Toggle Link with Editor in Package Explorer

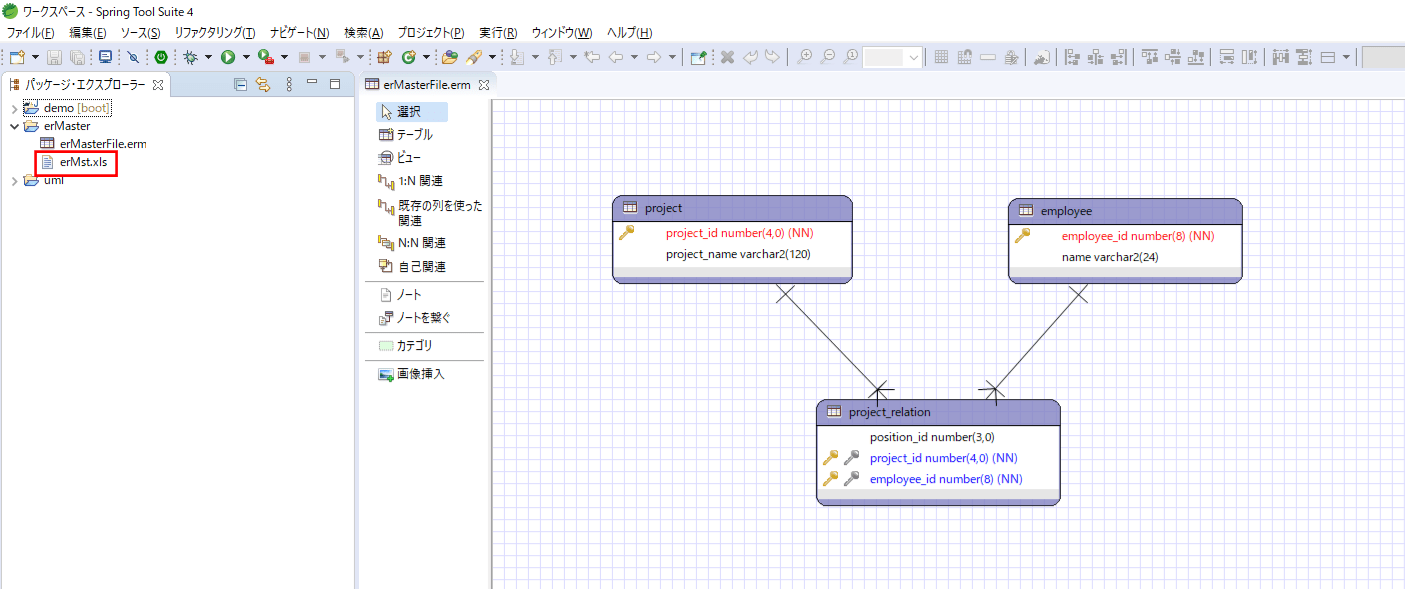tap(263, 85)
